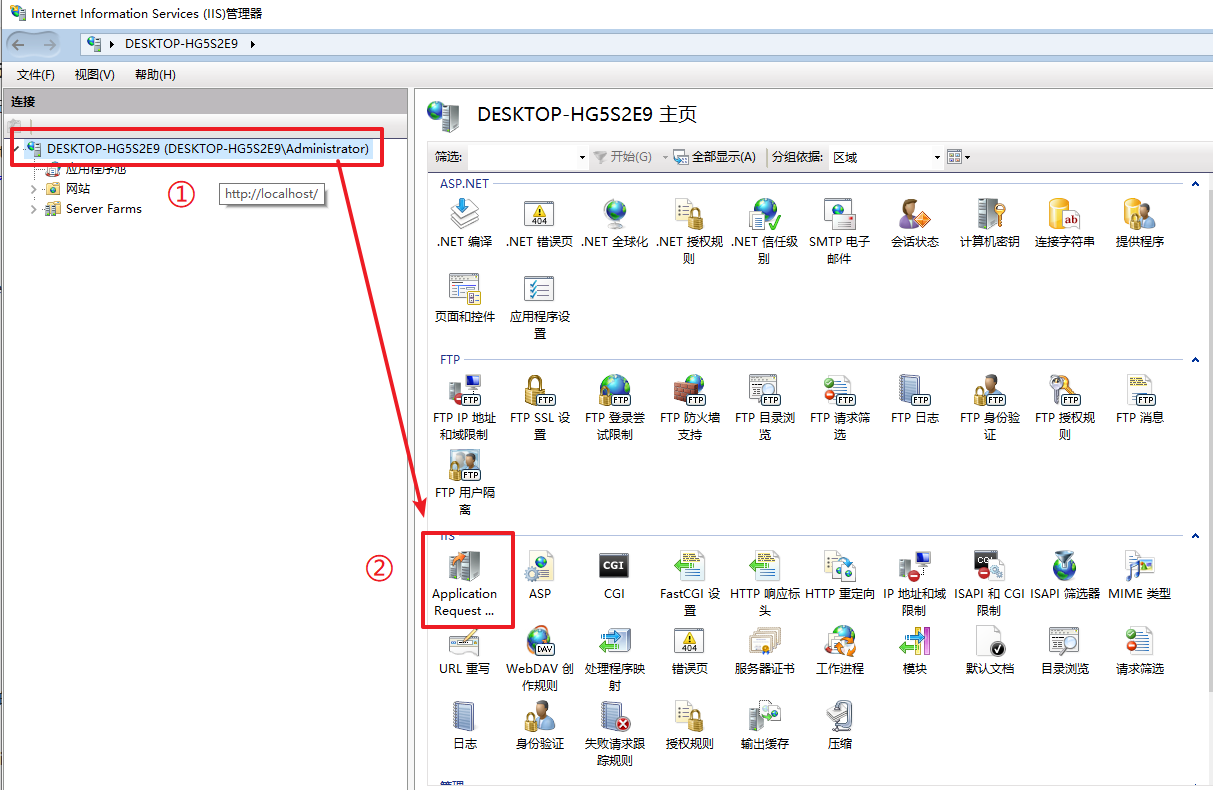Collapse the ASP.NET group
The height and width of the screenshot is (790, 1213).
tap(1194, 183)
